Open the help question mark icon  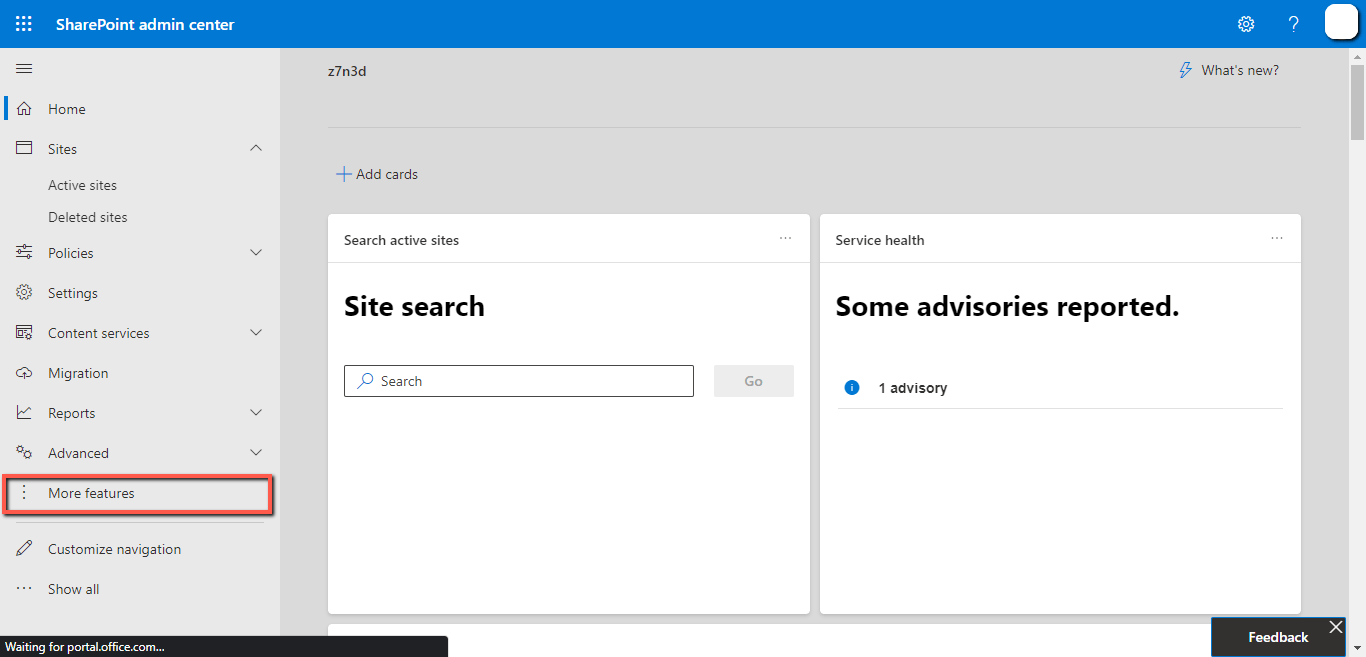tap(1293, 24)
